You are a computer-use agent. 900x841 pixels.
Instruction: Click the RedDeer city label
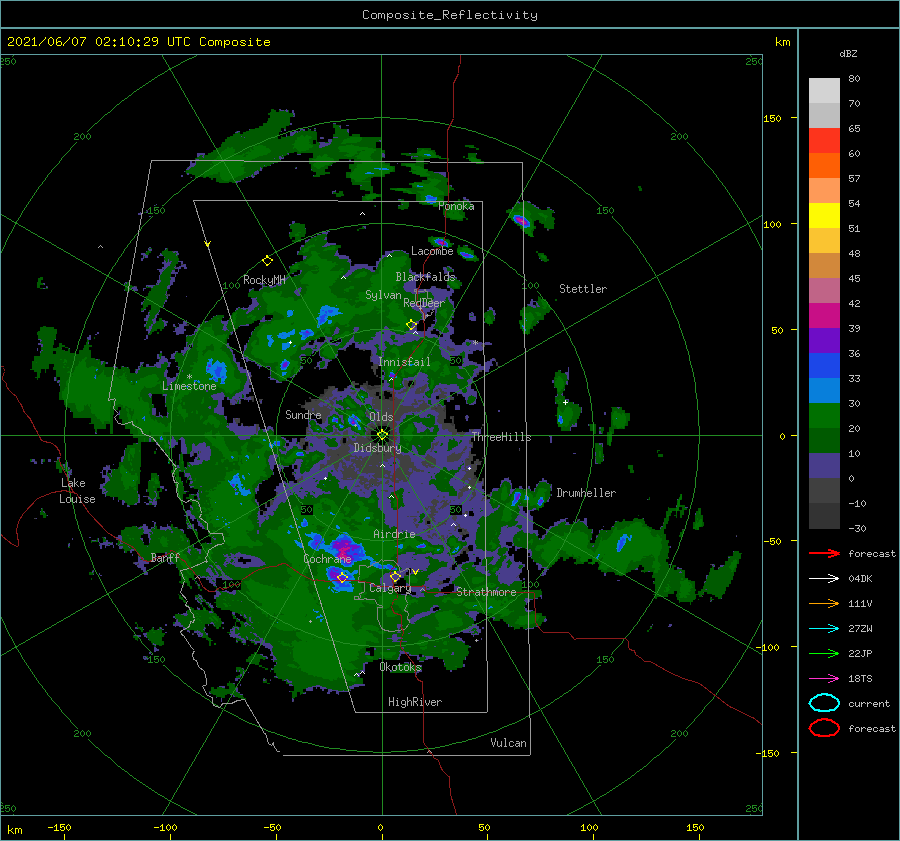coord(424,303)
